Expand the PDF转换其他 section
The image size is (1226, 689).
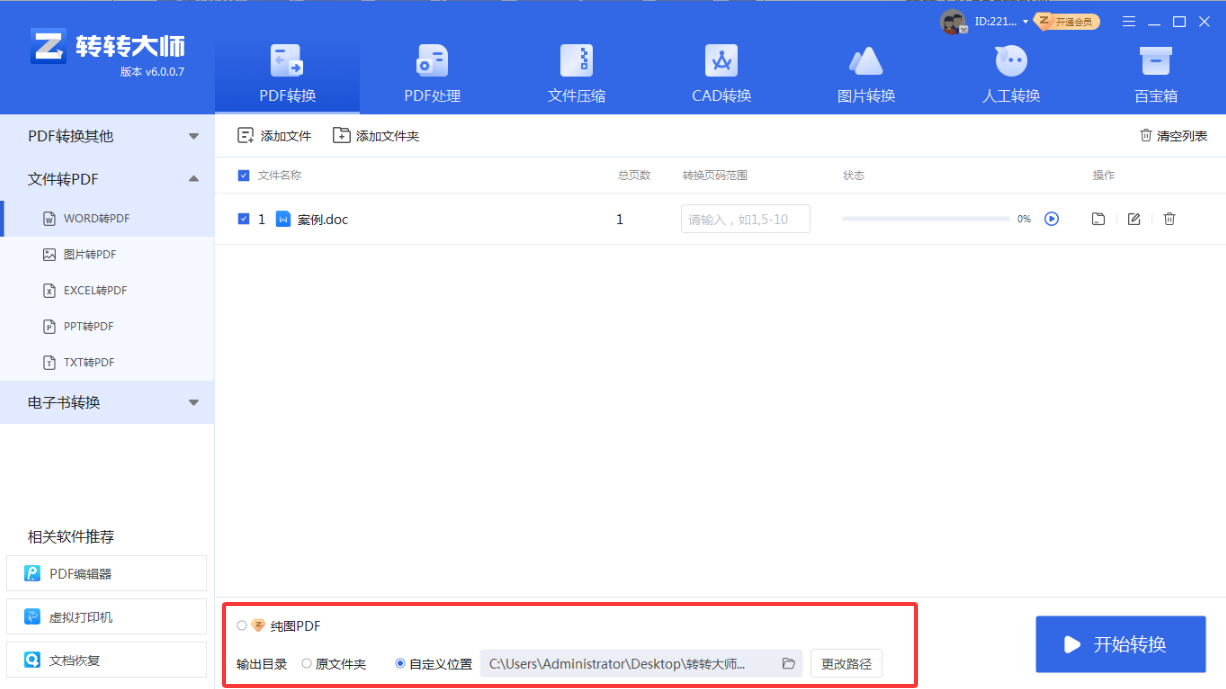[107, 136]
